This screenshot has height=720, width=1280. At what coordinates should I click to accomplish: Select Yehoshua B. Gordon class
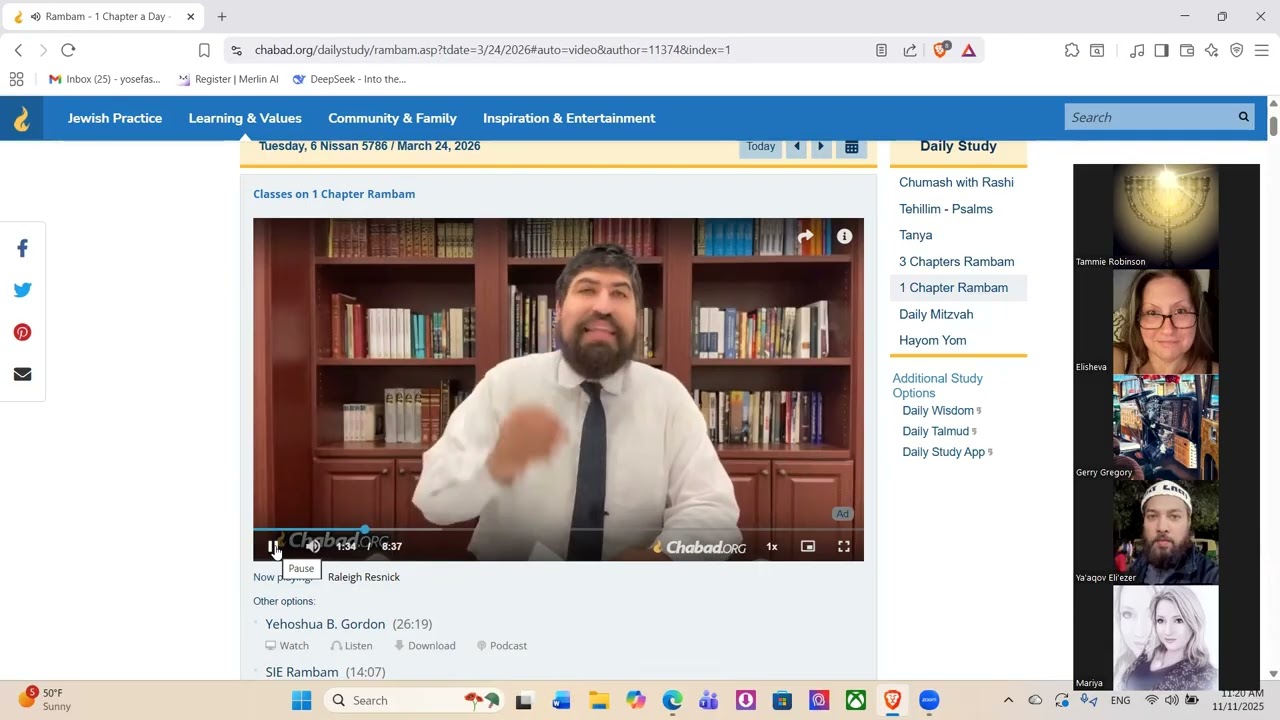[x=325, y=624]
